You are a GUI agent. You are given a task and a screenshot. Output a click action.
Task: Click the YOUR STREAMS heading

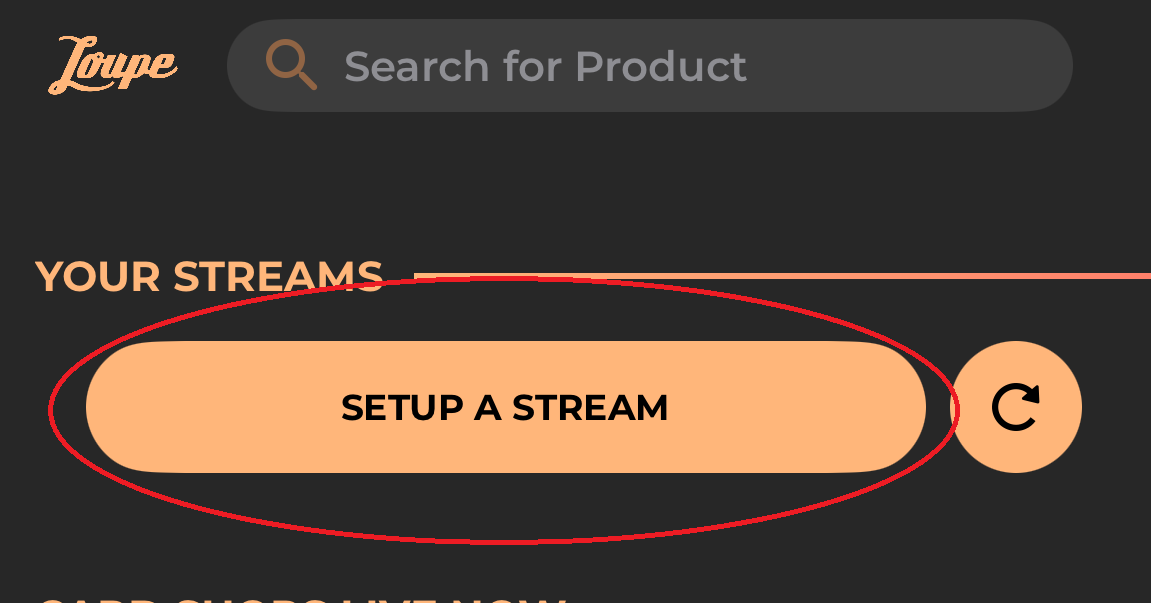click(209, 277)
